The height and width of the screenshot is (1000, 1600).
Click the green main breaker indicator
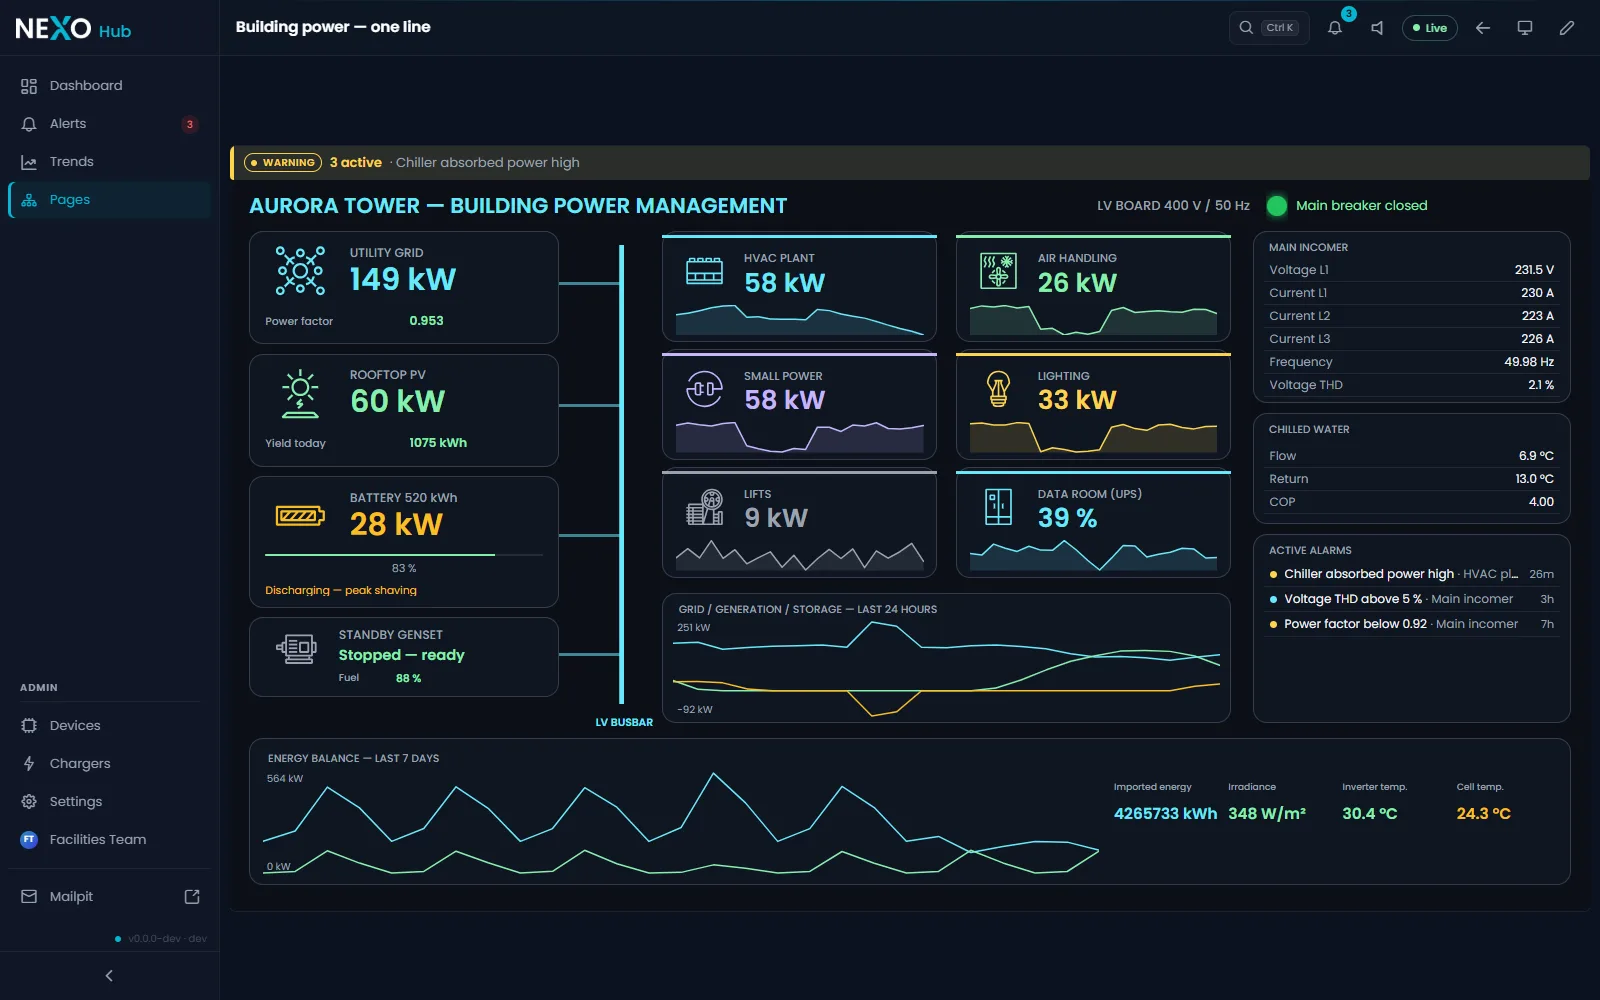(1277, 206)
